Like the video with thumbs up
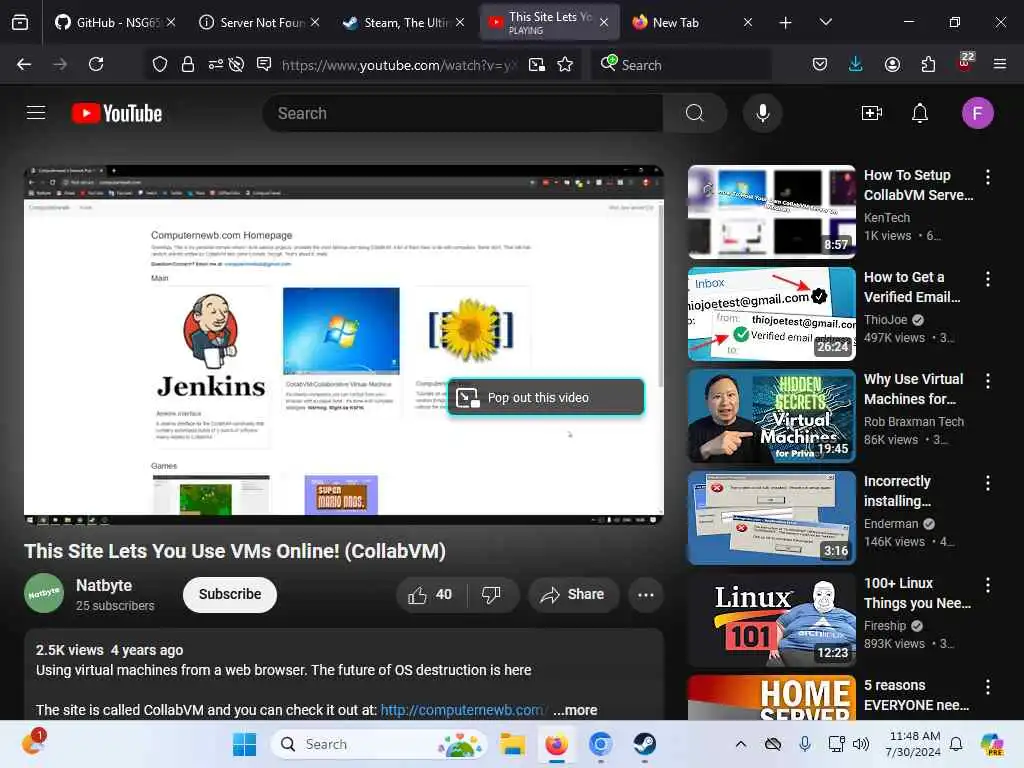Image resolution: width=1024 pixels, height=768 pixels. [x=430, y=595]
